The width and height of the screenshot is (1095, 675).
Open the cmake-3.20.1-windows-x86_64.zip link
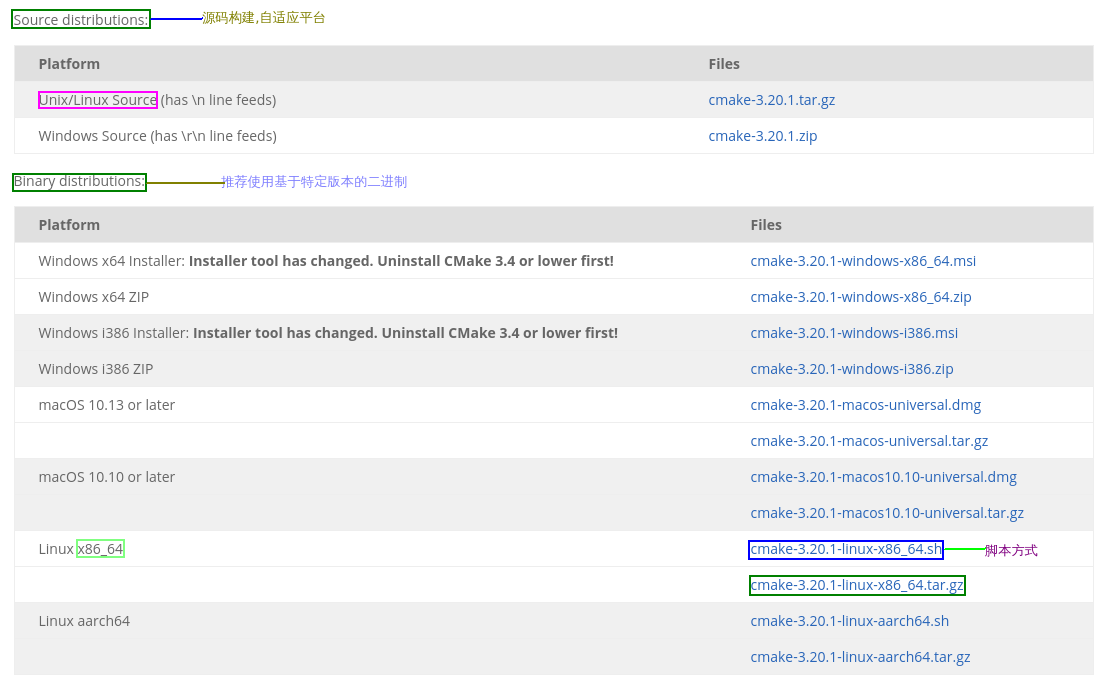pos(860,297)
